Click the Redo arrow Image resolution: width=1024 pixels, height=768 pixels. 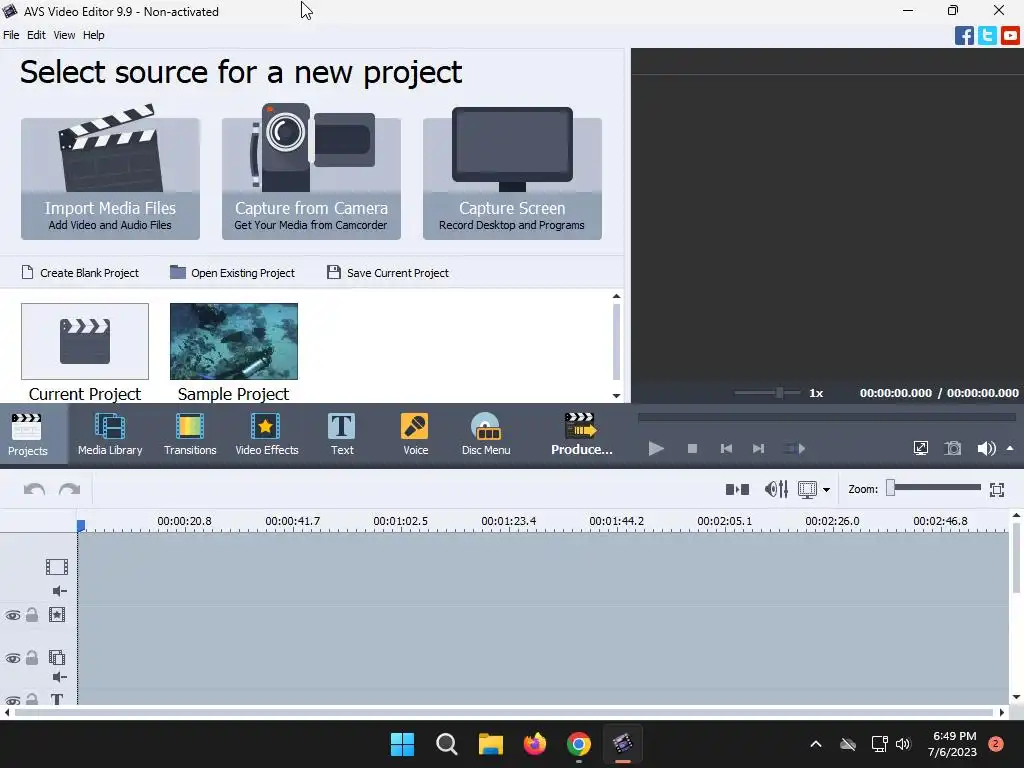pyautogui.click(x=69, y=489)
